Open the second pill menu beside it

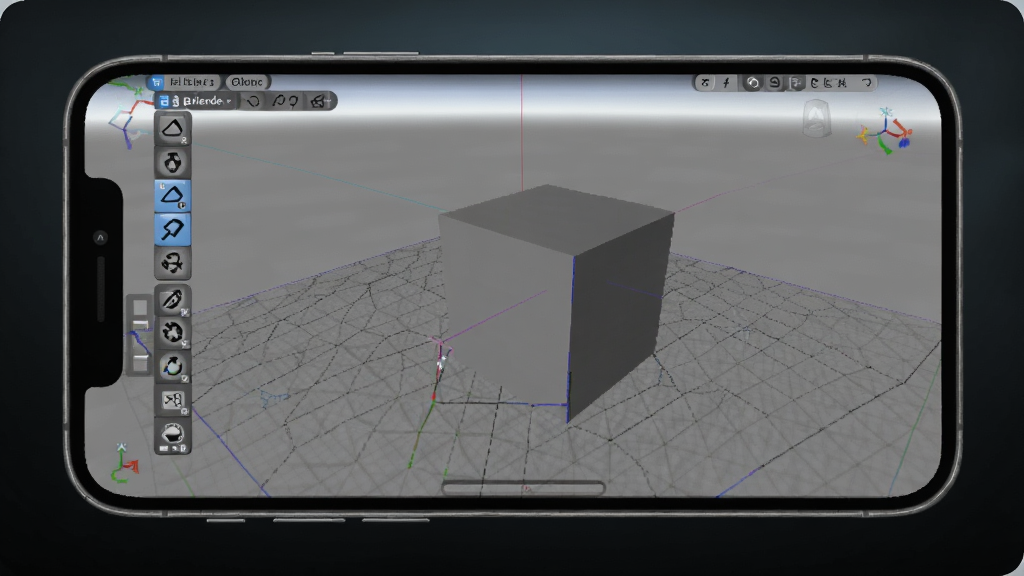[248, 82]
